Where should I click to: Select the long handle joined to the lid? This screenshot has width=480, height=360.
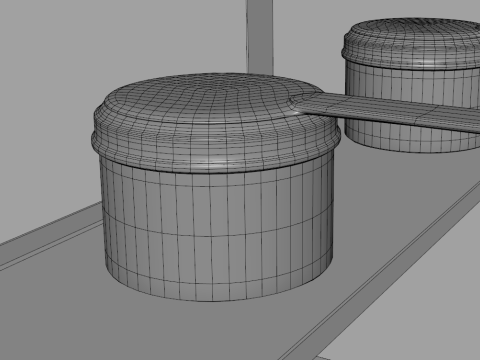tap(387, 112)
